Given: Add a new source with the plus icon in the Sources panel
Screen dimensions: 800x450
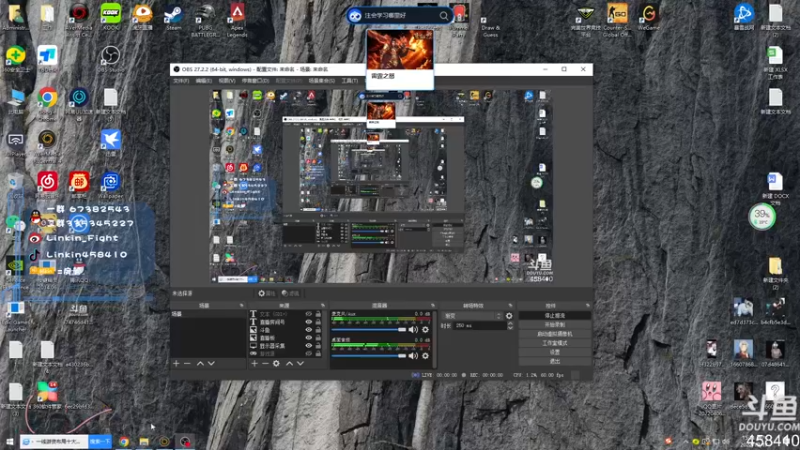Looking at the screenshot, I should [254, 363].
